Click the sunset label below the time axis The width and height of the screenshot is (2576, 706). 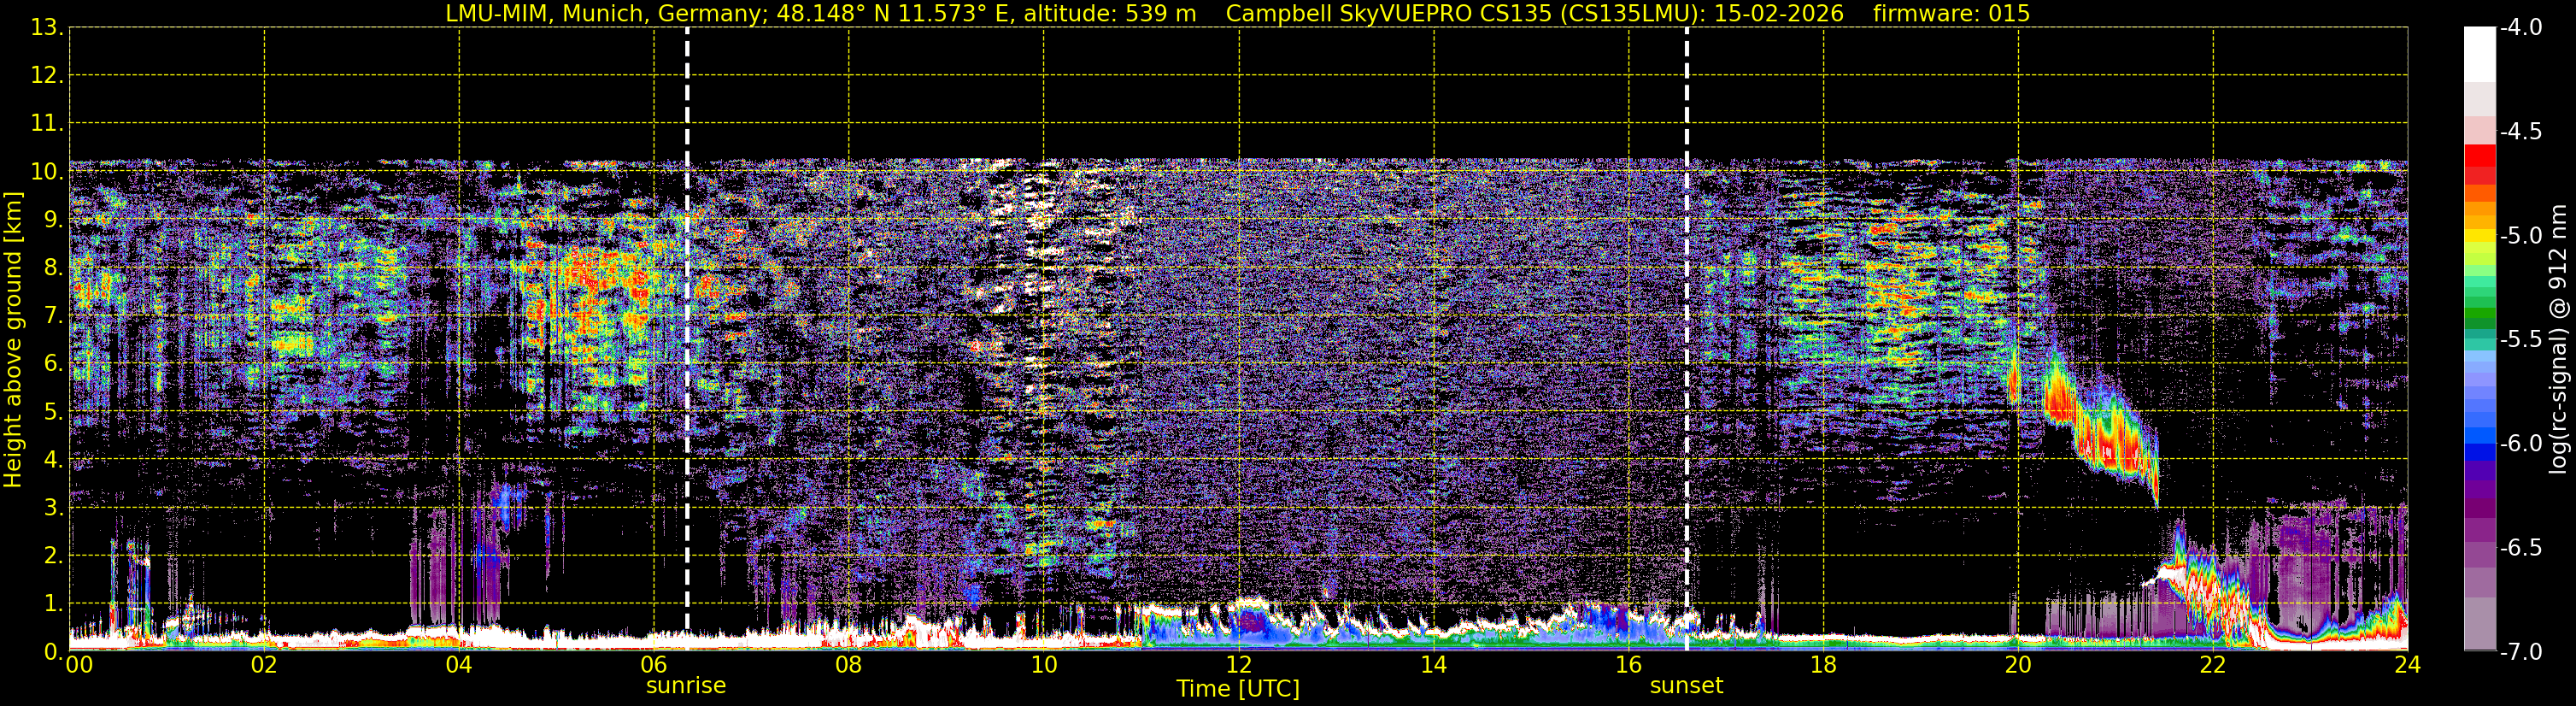[1686, 686]
